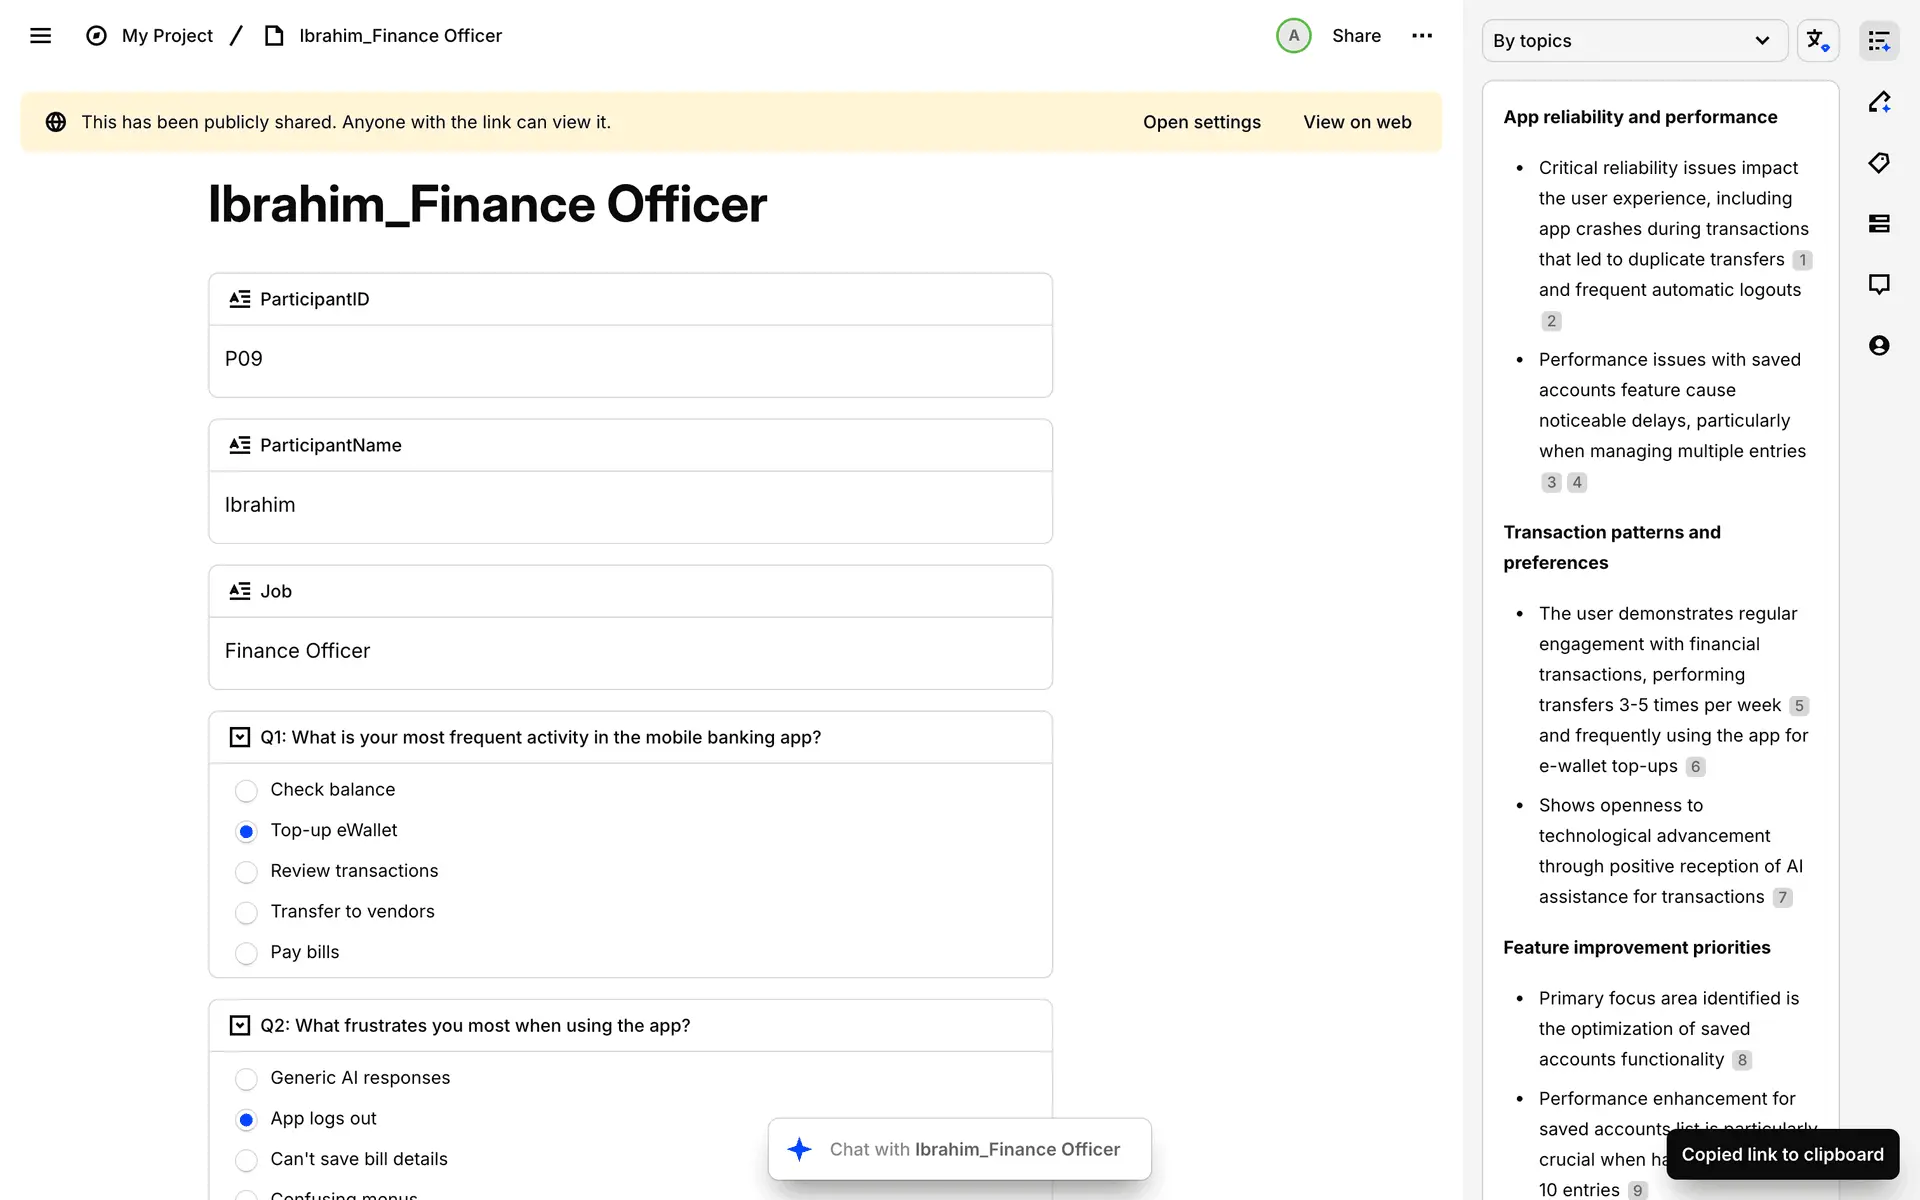
Task: Click the Open settings link in the banner
Action: [x=1201, y=122]
